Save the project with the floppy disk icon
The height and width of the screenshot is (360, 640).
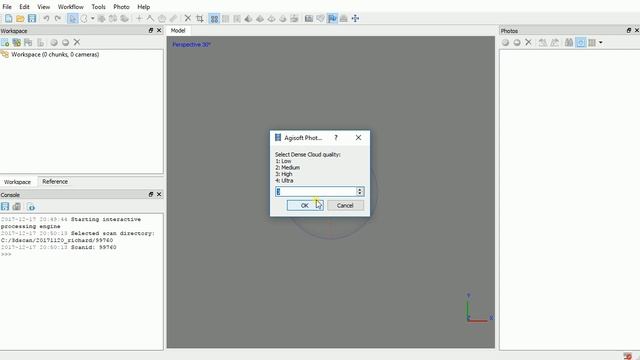32,18
